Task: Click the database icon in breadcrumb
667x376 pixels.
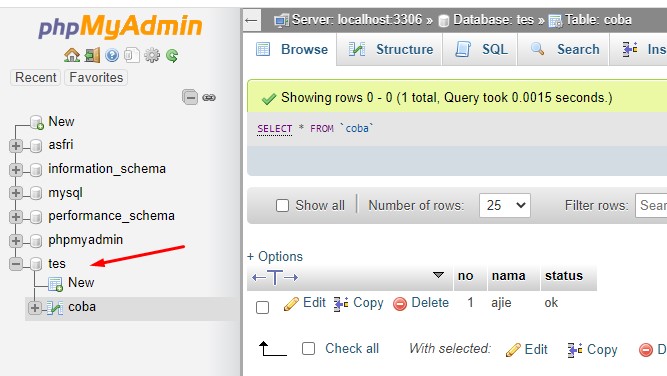Action: point(444,20)
